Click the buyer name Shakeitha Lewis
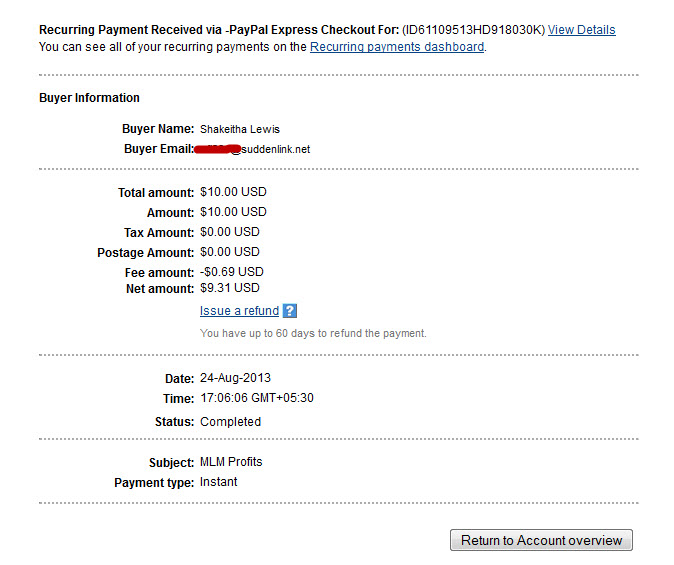Screen dimensions: 674x565 (x=239, y=129)
